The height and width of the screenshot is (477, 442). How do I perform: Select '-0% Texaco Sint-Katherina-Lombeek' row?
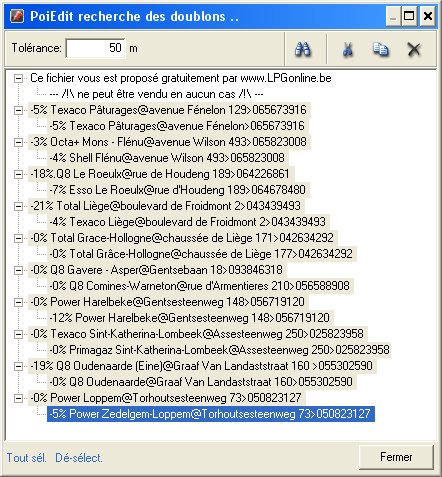coord(197,334)
